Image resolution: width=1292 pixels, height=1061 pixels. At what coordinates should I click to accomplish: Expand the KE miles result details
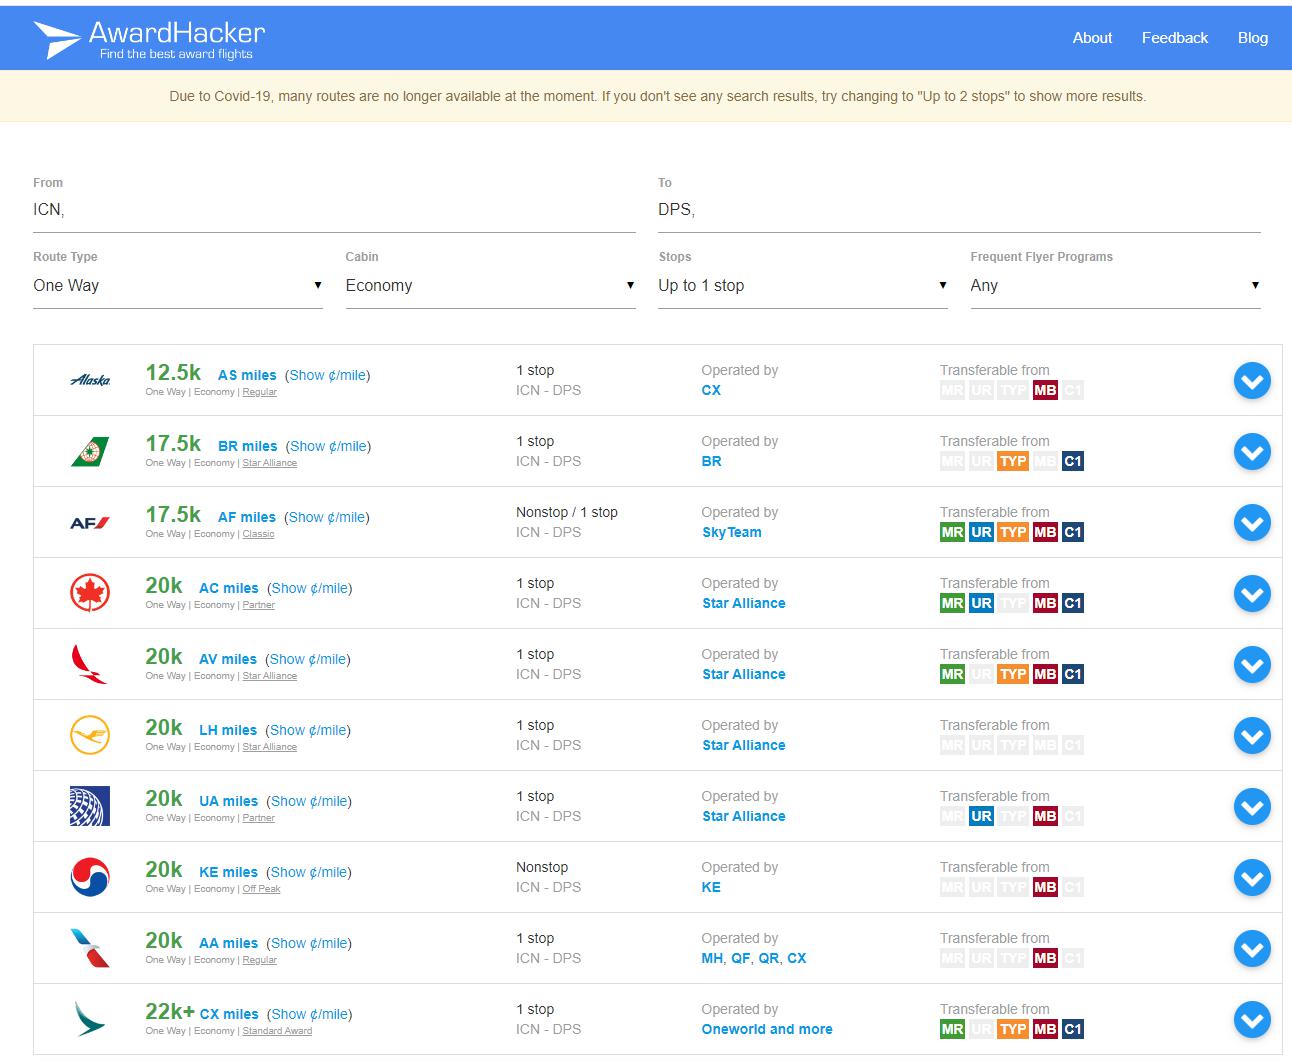tap(1252, 878)
